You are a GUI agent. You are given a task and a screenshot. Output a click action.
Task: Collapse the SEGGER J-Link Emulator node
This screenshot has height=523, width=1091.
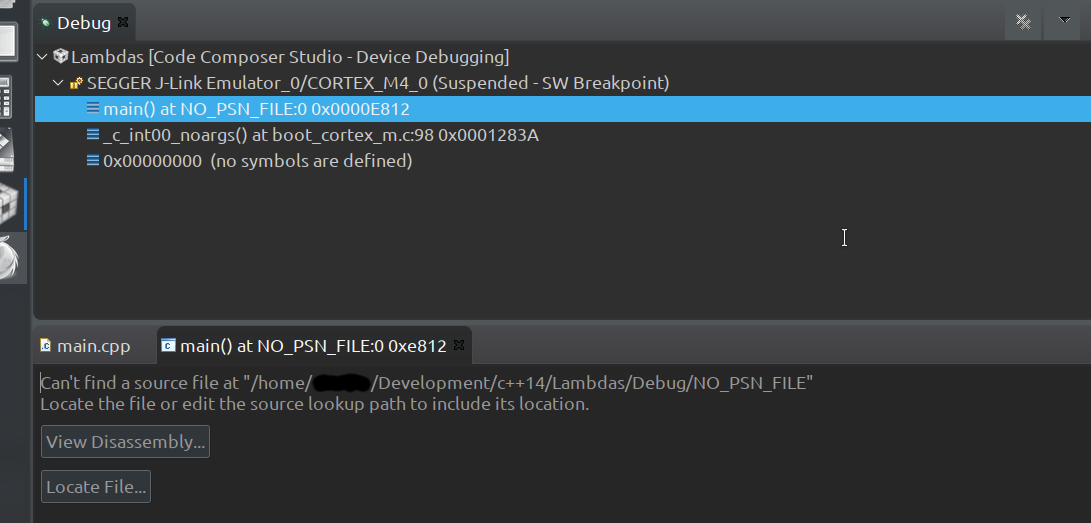tap(58, 83)
